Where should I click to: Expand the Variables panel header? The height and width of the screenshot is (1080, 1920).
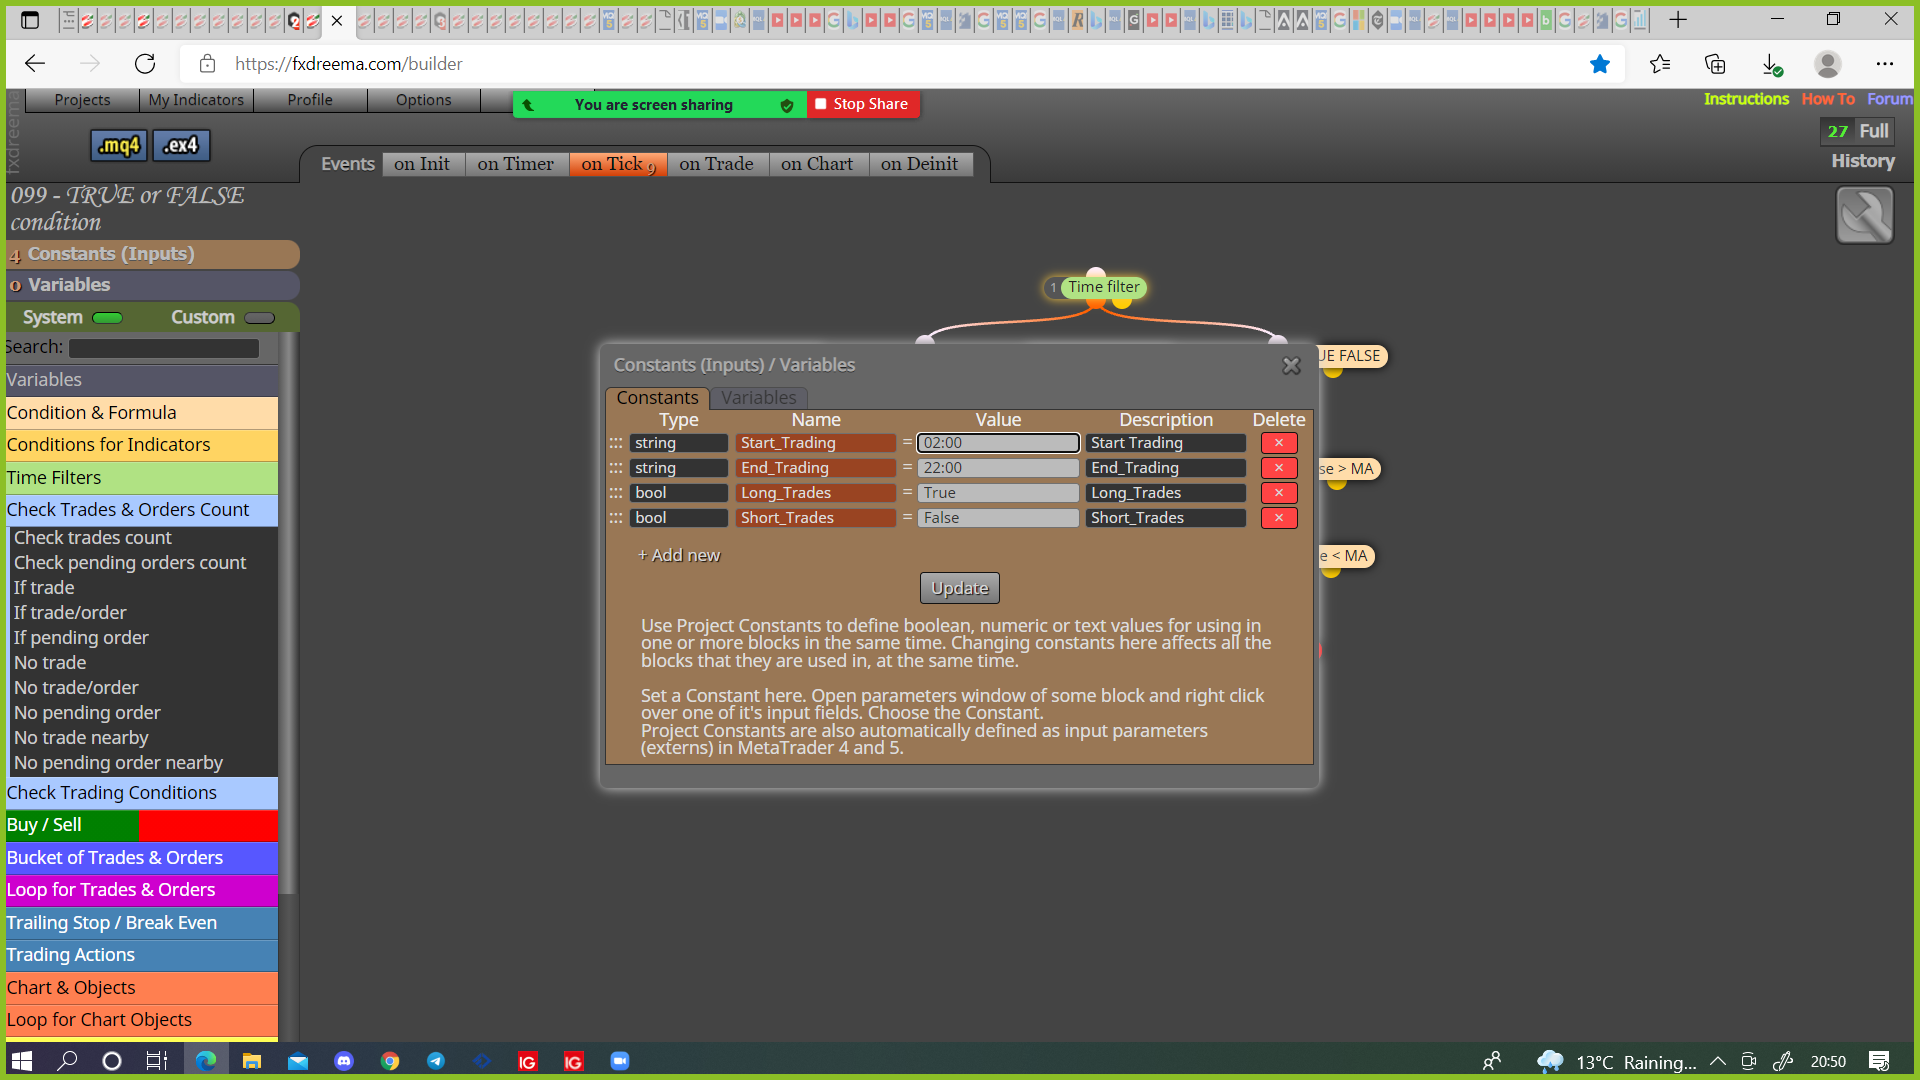click(x=153, y=285)
